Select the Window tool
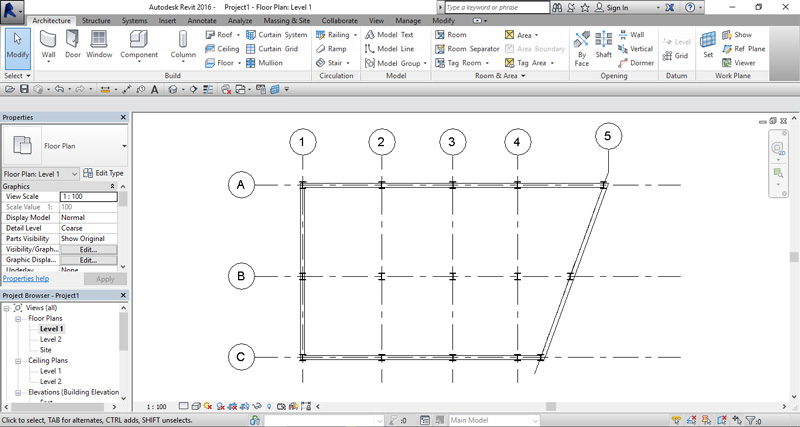Image resolution: width=800 pixels, height=427 pixels. point(98,45)
